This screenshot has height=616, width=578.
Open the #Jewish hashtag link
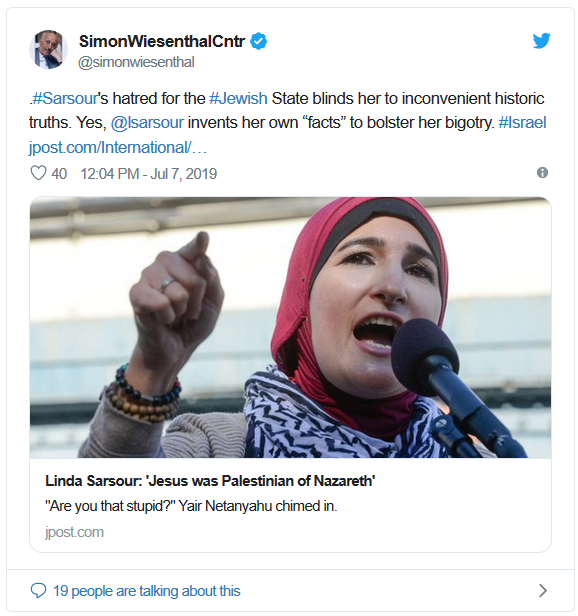click(x=238, y=98)
